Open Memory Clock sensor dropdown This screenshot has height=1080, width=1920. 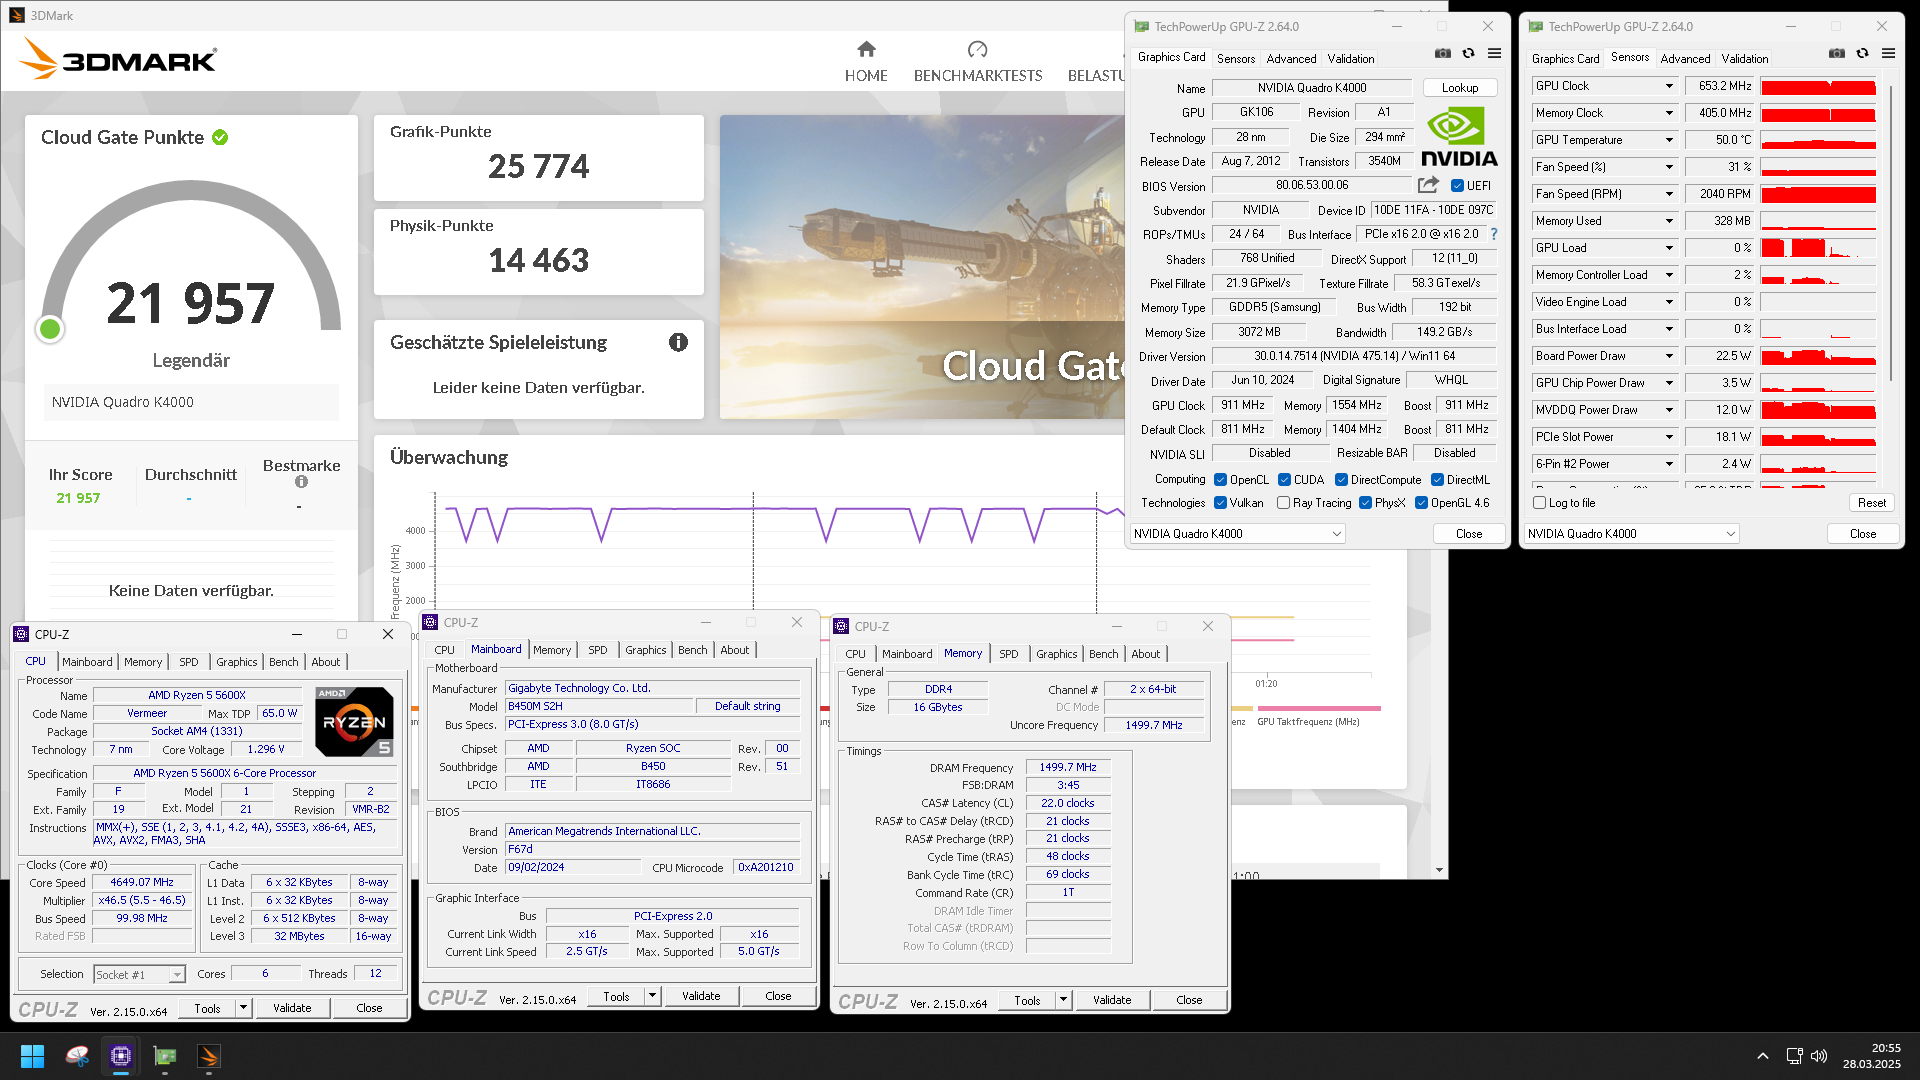coord(1669,113)
